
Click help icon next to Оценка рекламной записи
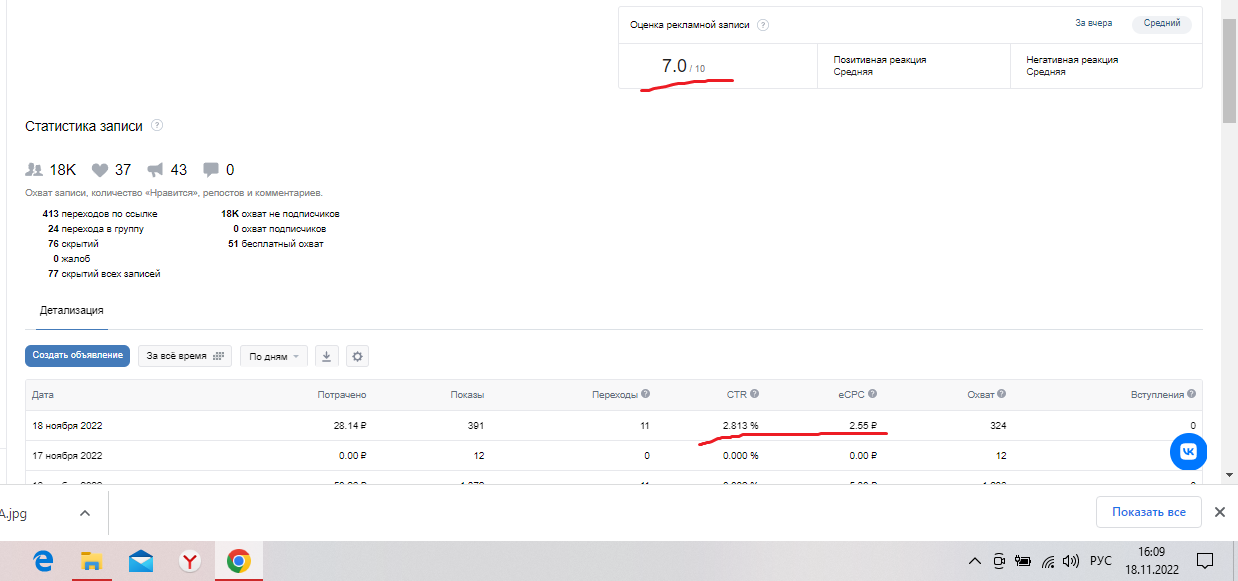[x=763, y=26]
